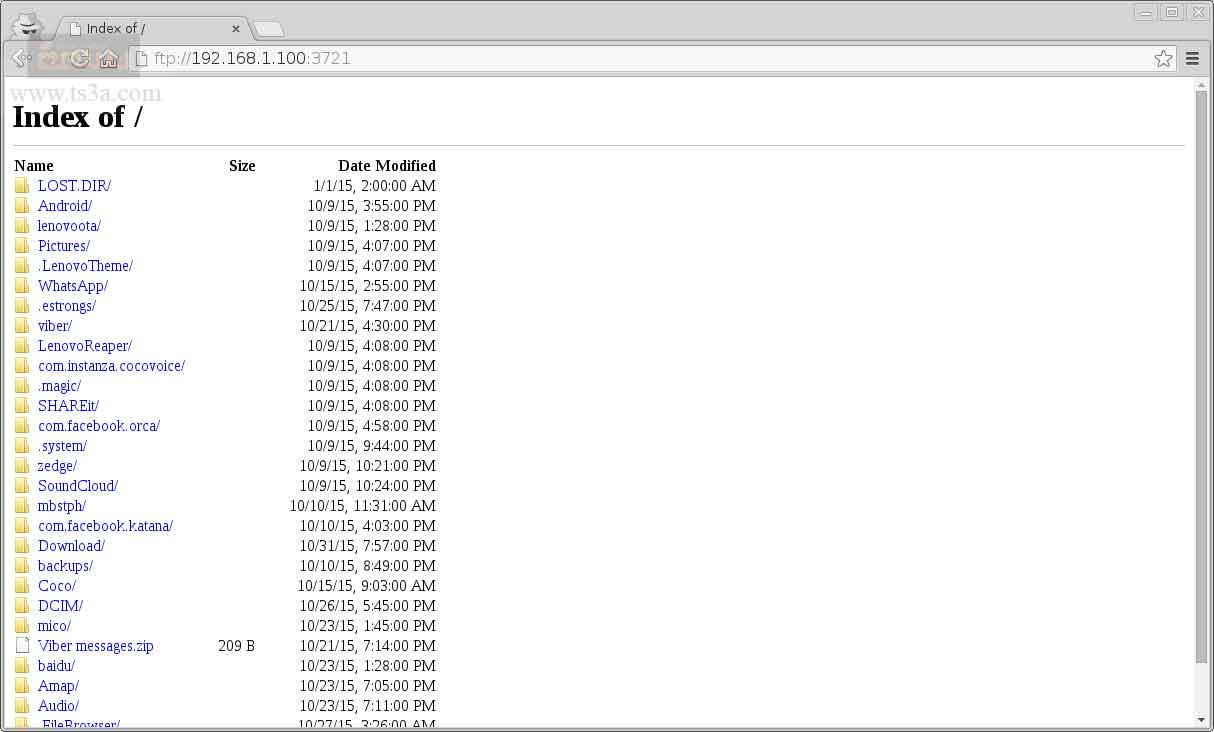Viewport: 1214px width, 732px height.
Task: Open the Download/ directory link
Action: pyautogui.click(x=71, y=546)
